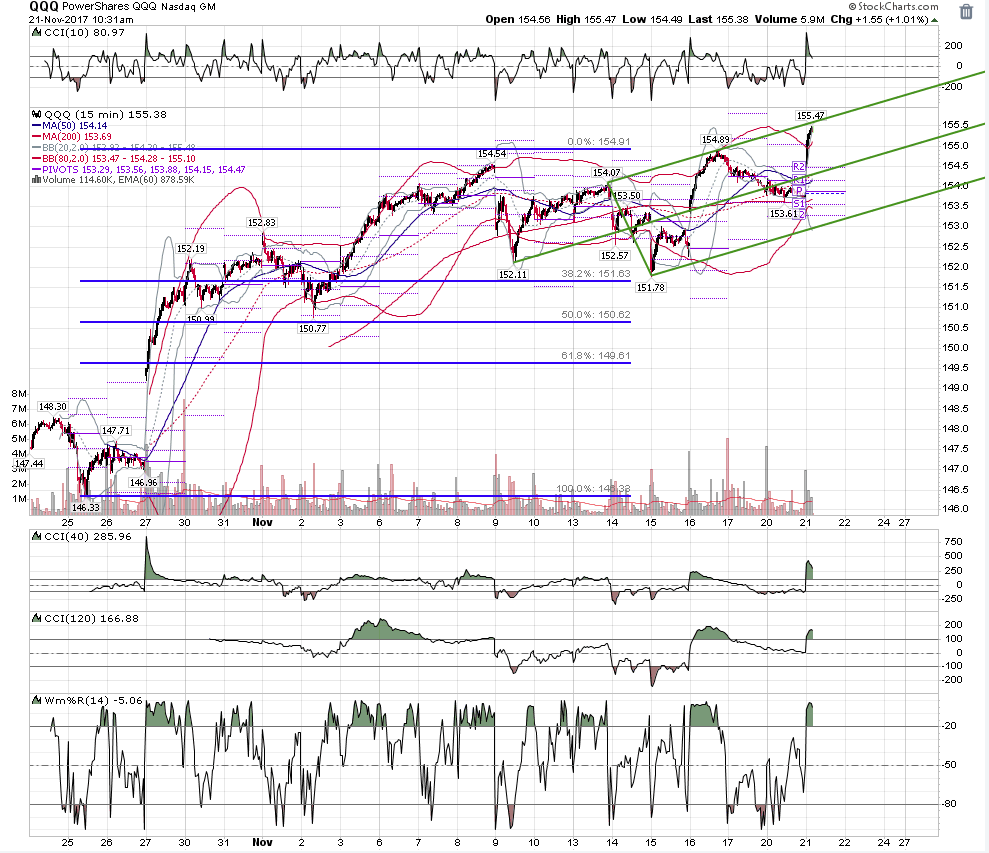This screenshot has height=853, width=989.
Task: Click the R2 pivot marker
Action: click(799, 167)
